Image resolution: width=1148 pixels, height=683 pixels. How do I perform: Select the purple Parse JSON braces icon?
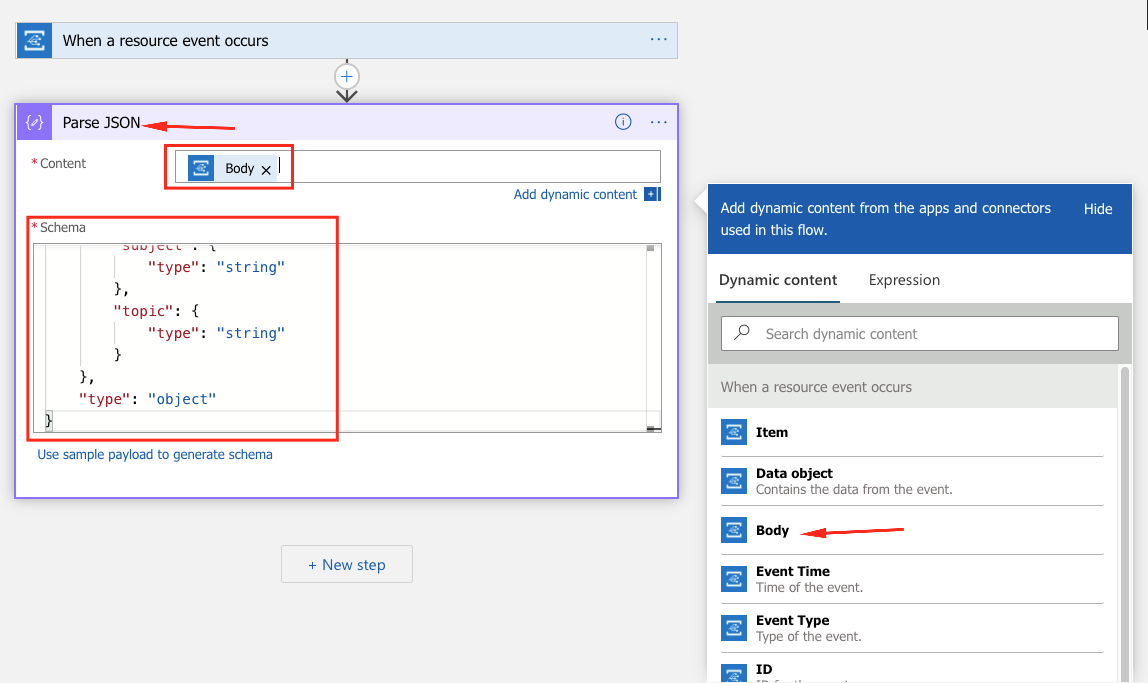coord(34,121)
